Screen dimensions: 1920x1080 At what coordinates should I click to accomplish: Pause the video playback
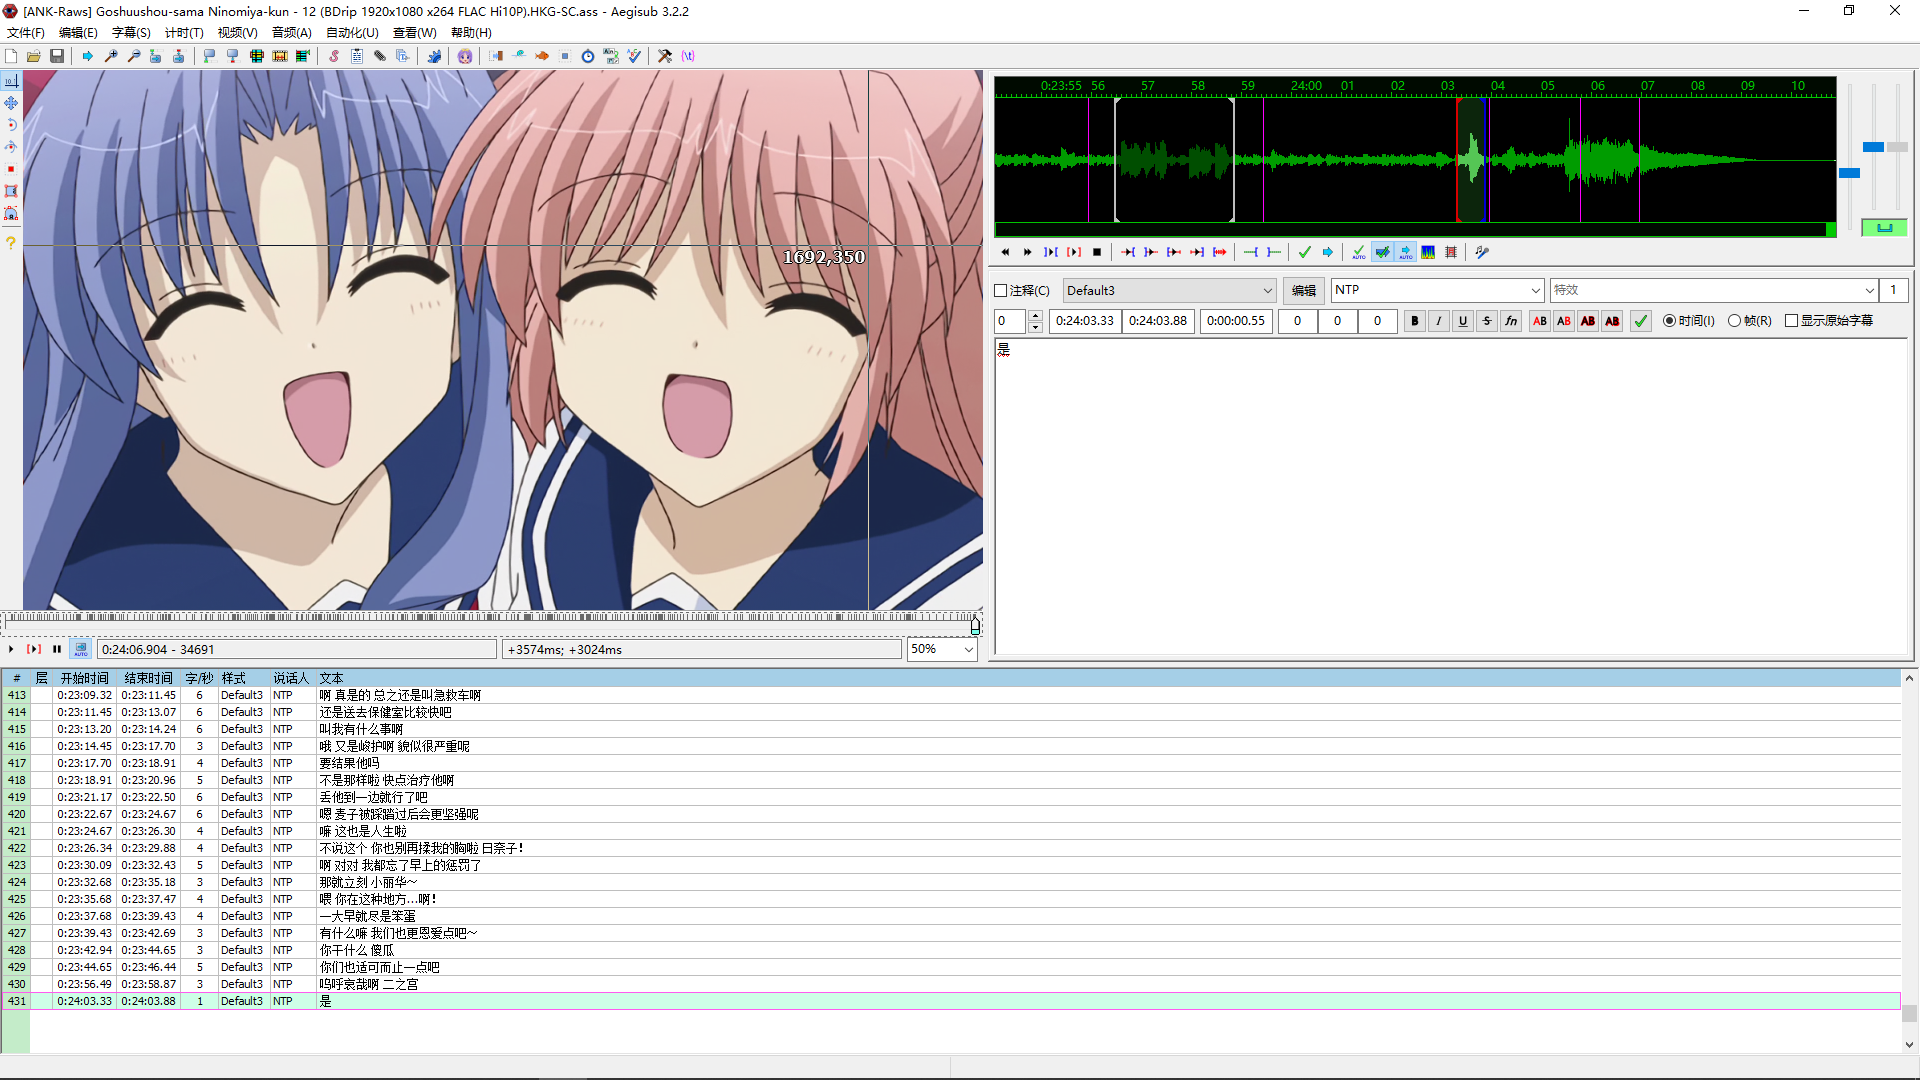click(57, 649)
